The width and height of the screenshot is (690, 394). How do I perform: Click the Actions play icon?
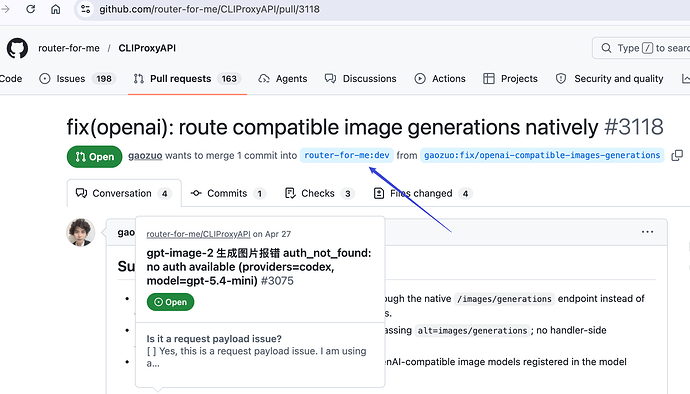click(x=420, y=79)
